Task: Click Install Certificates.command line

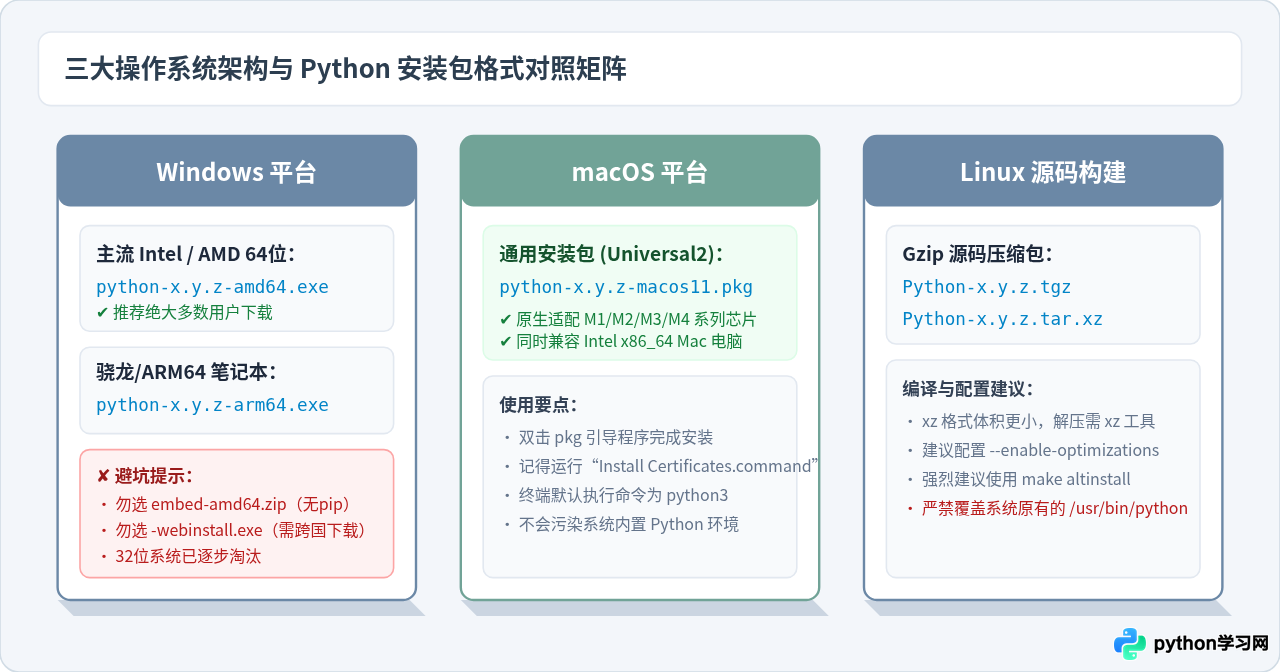Action: 662,466
